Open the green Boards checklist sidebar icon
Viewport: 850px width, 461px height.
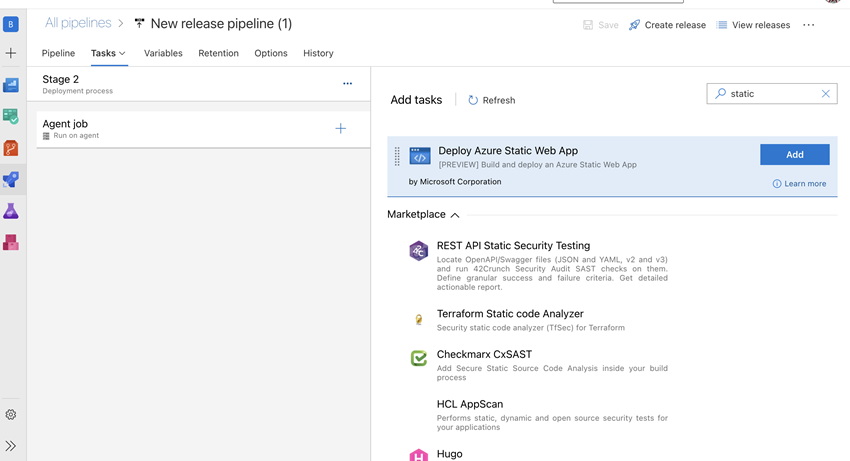click(11, 116)
